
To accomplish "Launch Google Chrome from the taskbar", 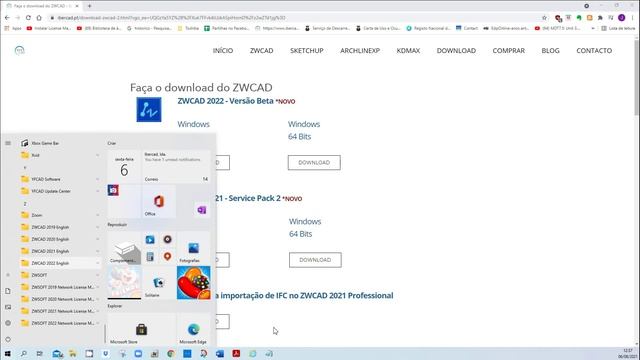I will point(171,353).
